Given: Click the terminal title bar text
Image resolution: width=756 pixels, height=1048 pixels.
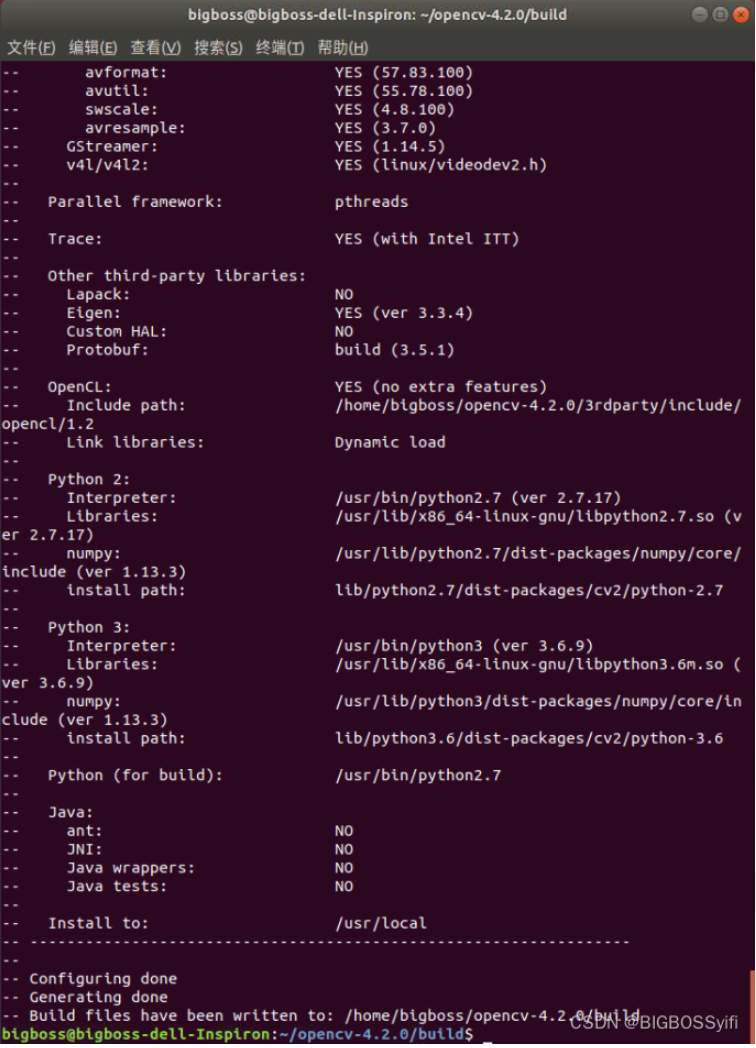Looking at the screenshot, I should pyautogui.click(x=378, y=15).
